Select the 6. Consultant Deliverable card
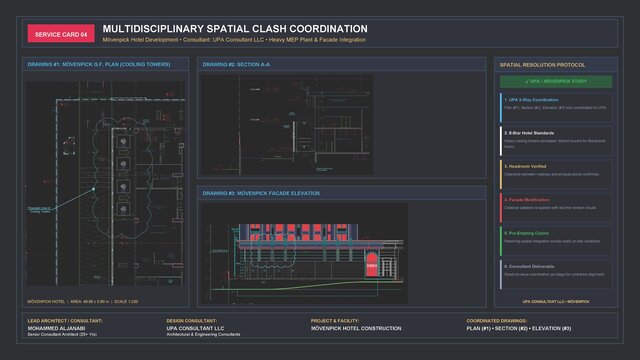This screenshot has width=640, height=360. click(x=556, y=275)
